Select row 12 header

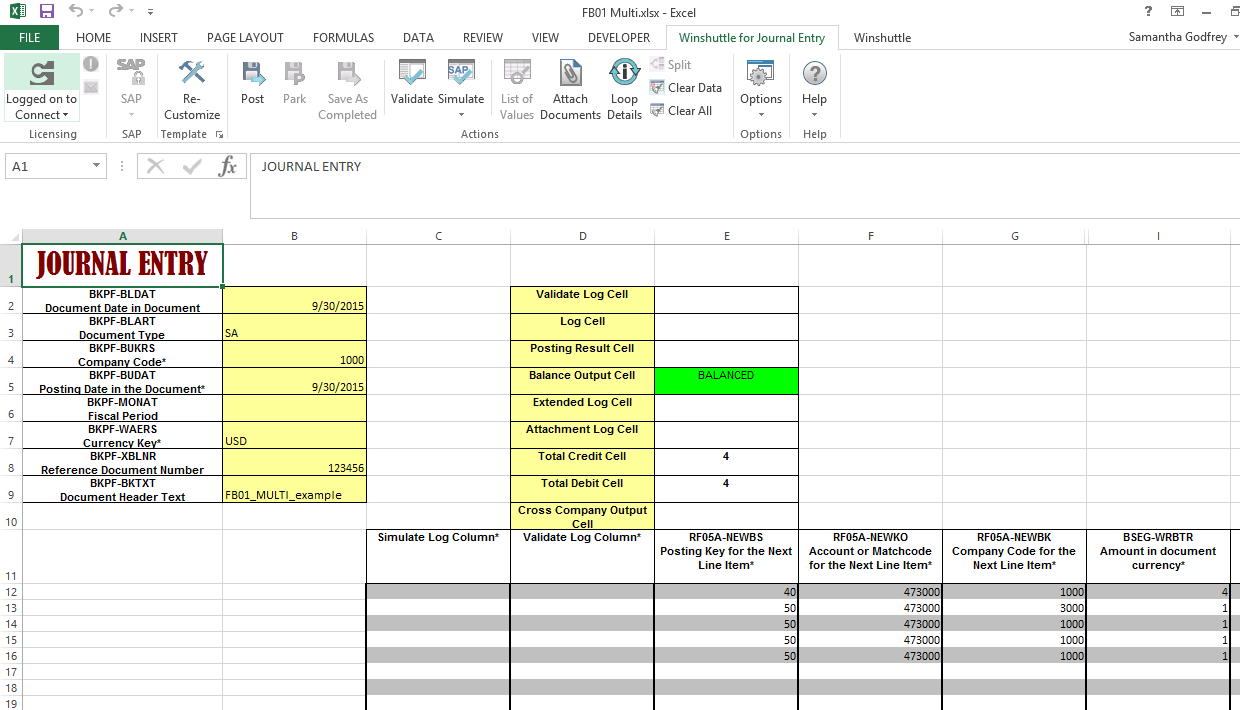(x=11, y=592)
